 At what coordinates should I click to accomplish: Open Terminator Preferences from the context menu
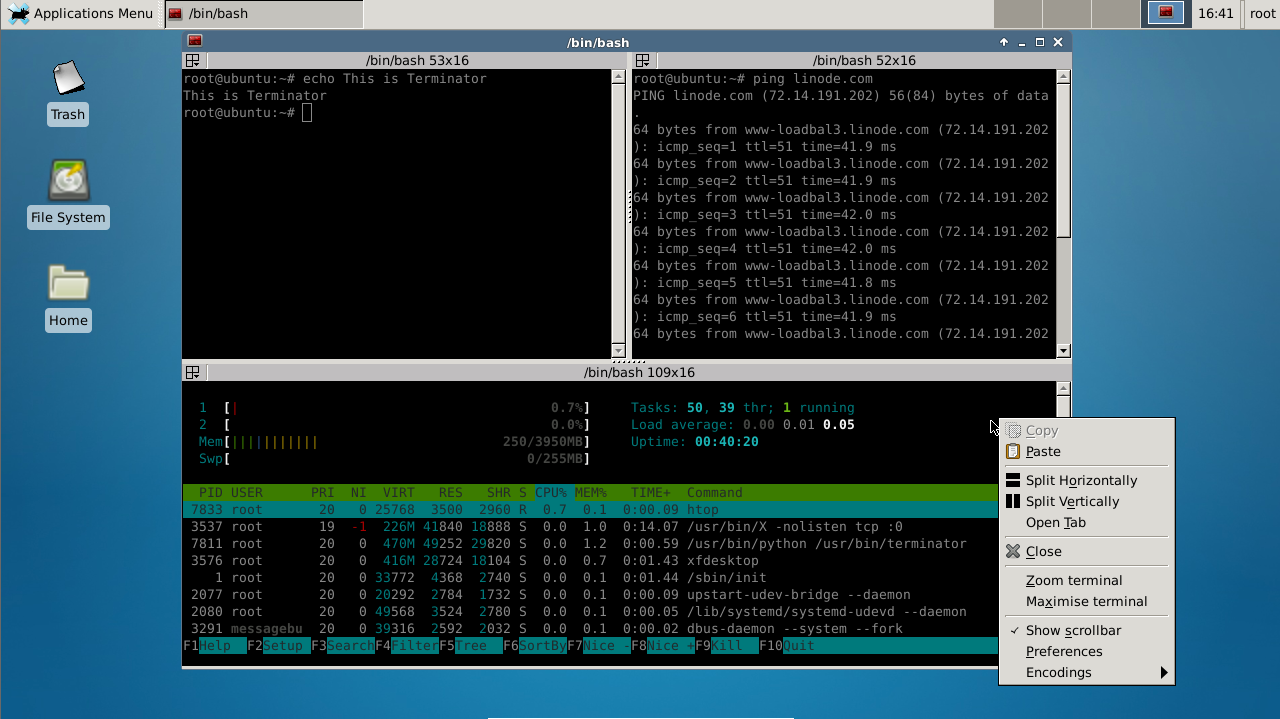(x=1064, y=651)
